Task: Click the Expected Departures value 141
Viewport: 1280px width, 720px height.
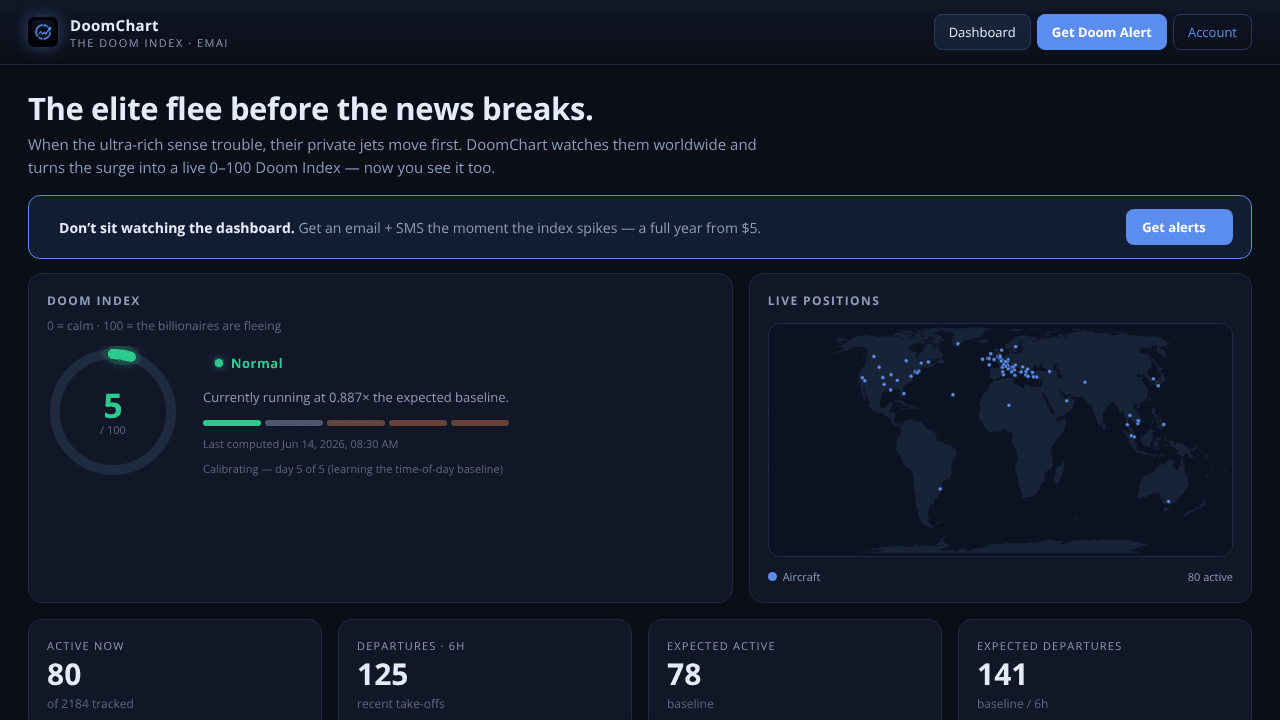Action: click(1002, 675)
